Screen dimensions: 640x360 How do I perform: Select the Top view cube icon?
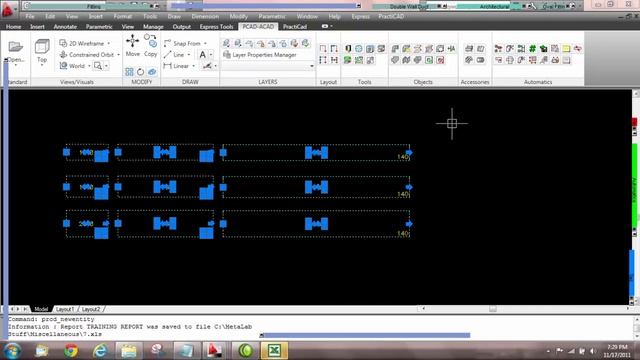(42, 47)
